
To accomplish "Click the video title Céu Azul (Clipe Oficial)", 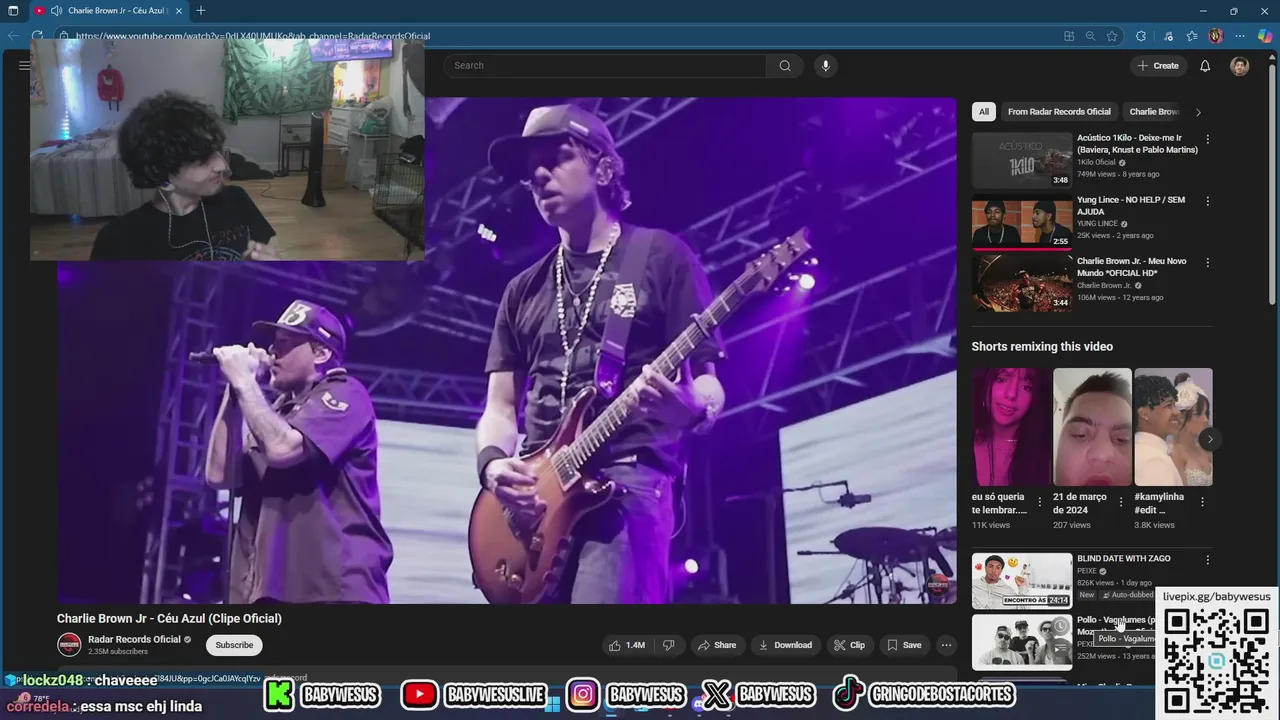I will click(169, 618).
